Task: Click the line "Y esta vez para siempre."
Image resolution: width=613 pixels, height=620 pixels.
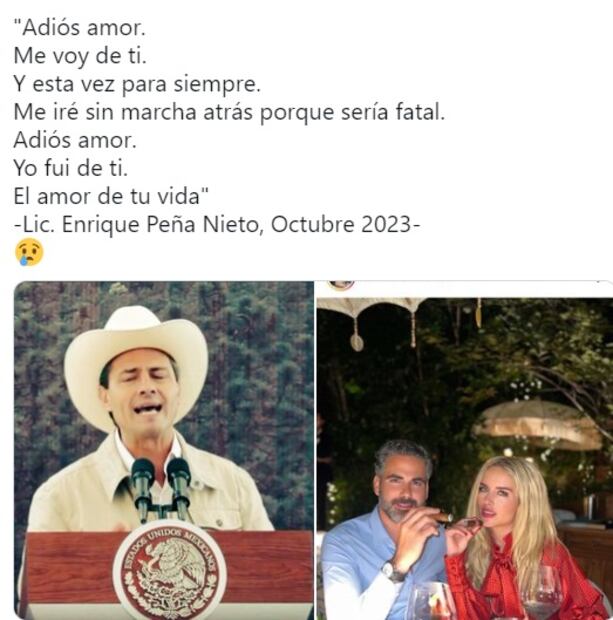Action: [x=137, y=84]
